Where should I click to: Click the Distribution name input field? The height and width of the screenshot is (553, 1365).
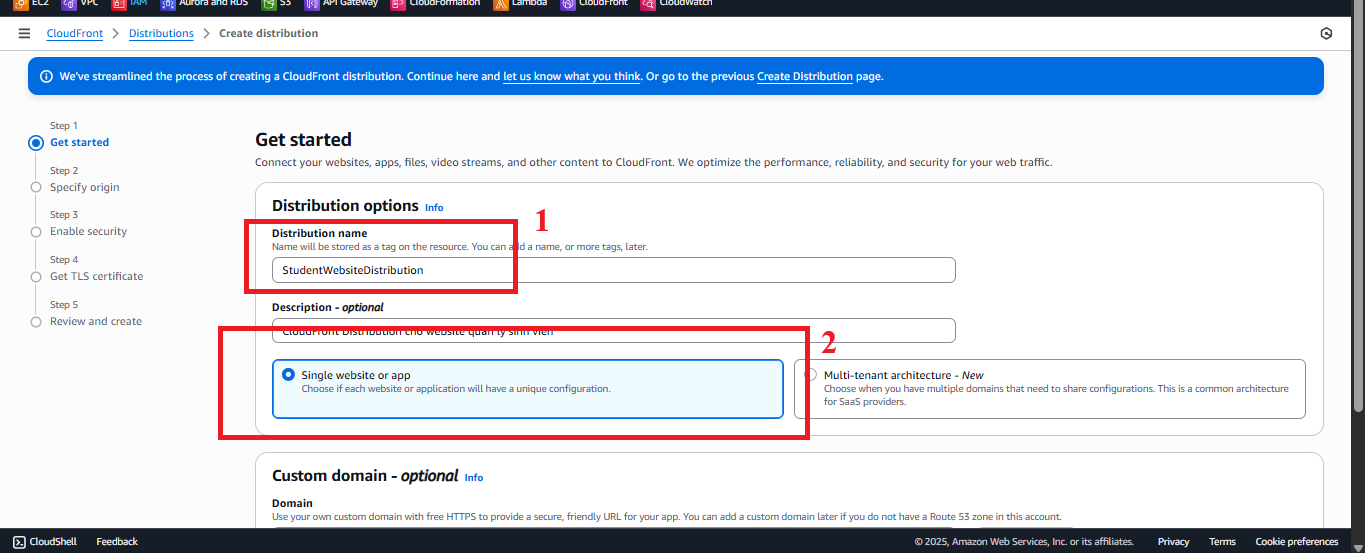[613, 270]
